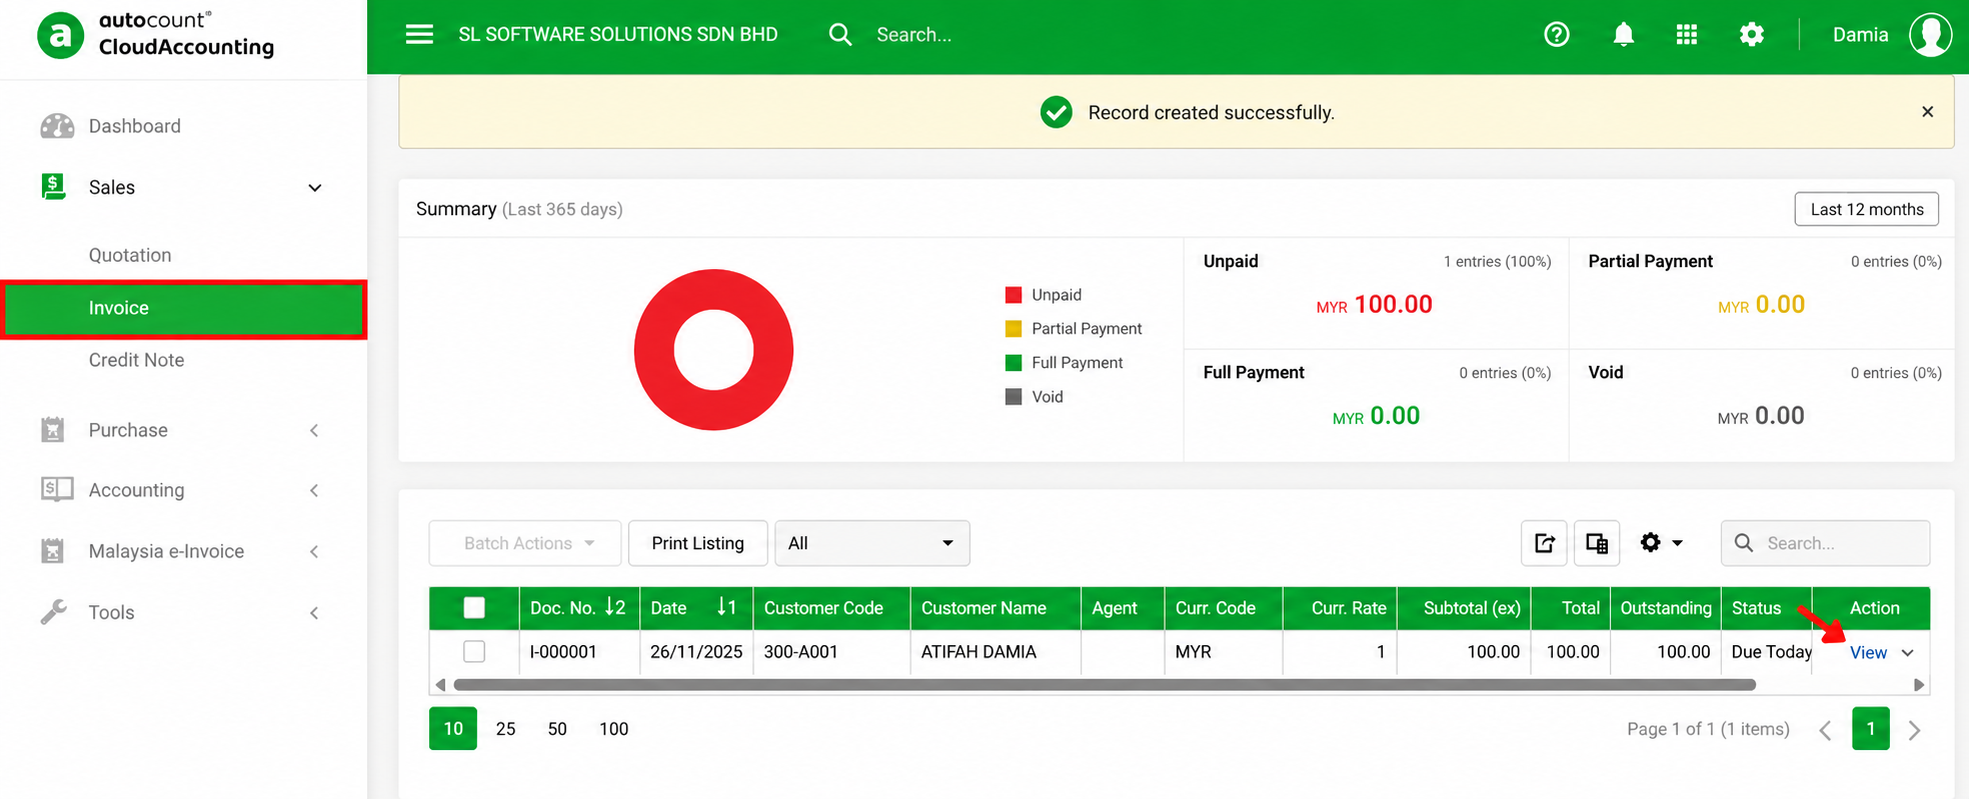
Task: Open the Last 12 months period selector
Action: coord(1866,209)
